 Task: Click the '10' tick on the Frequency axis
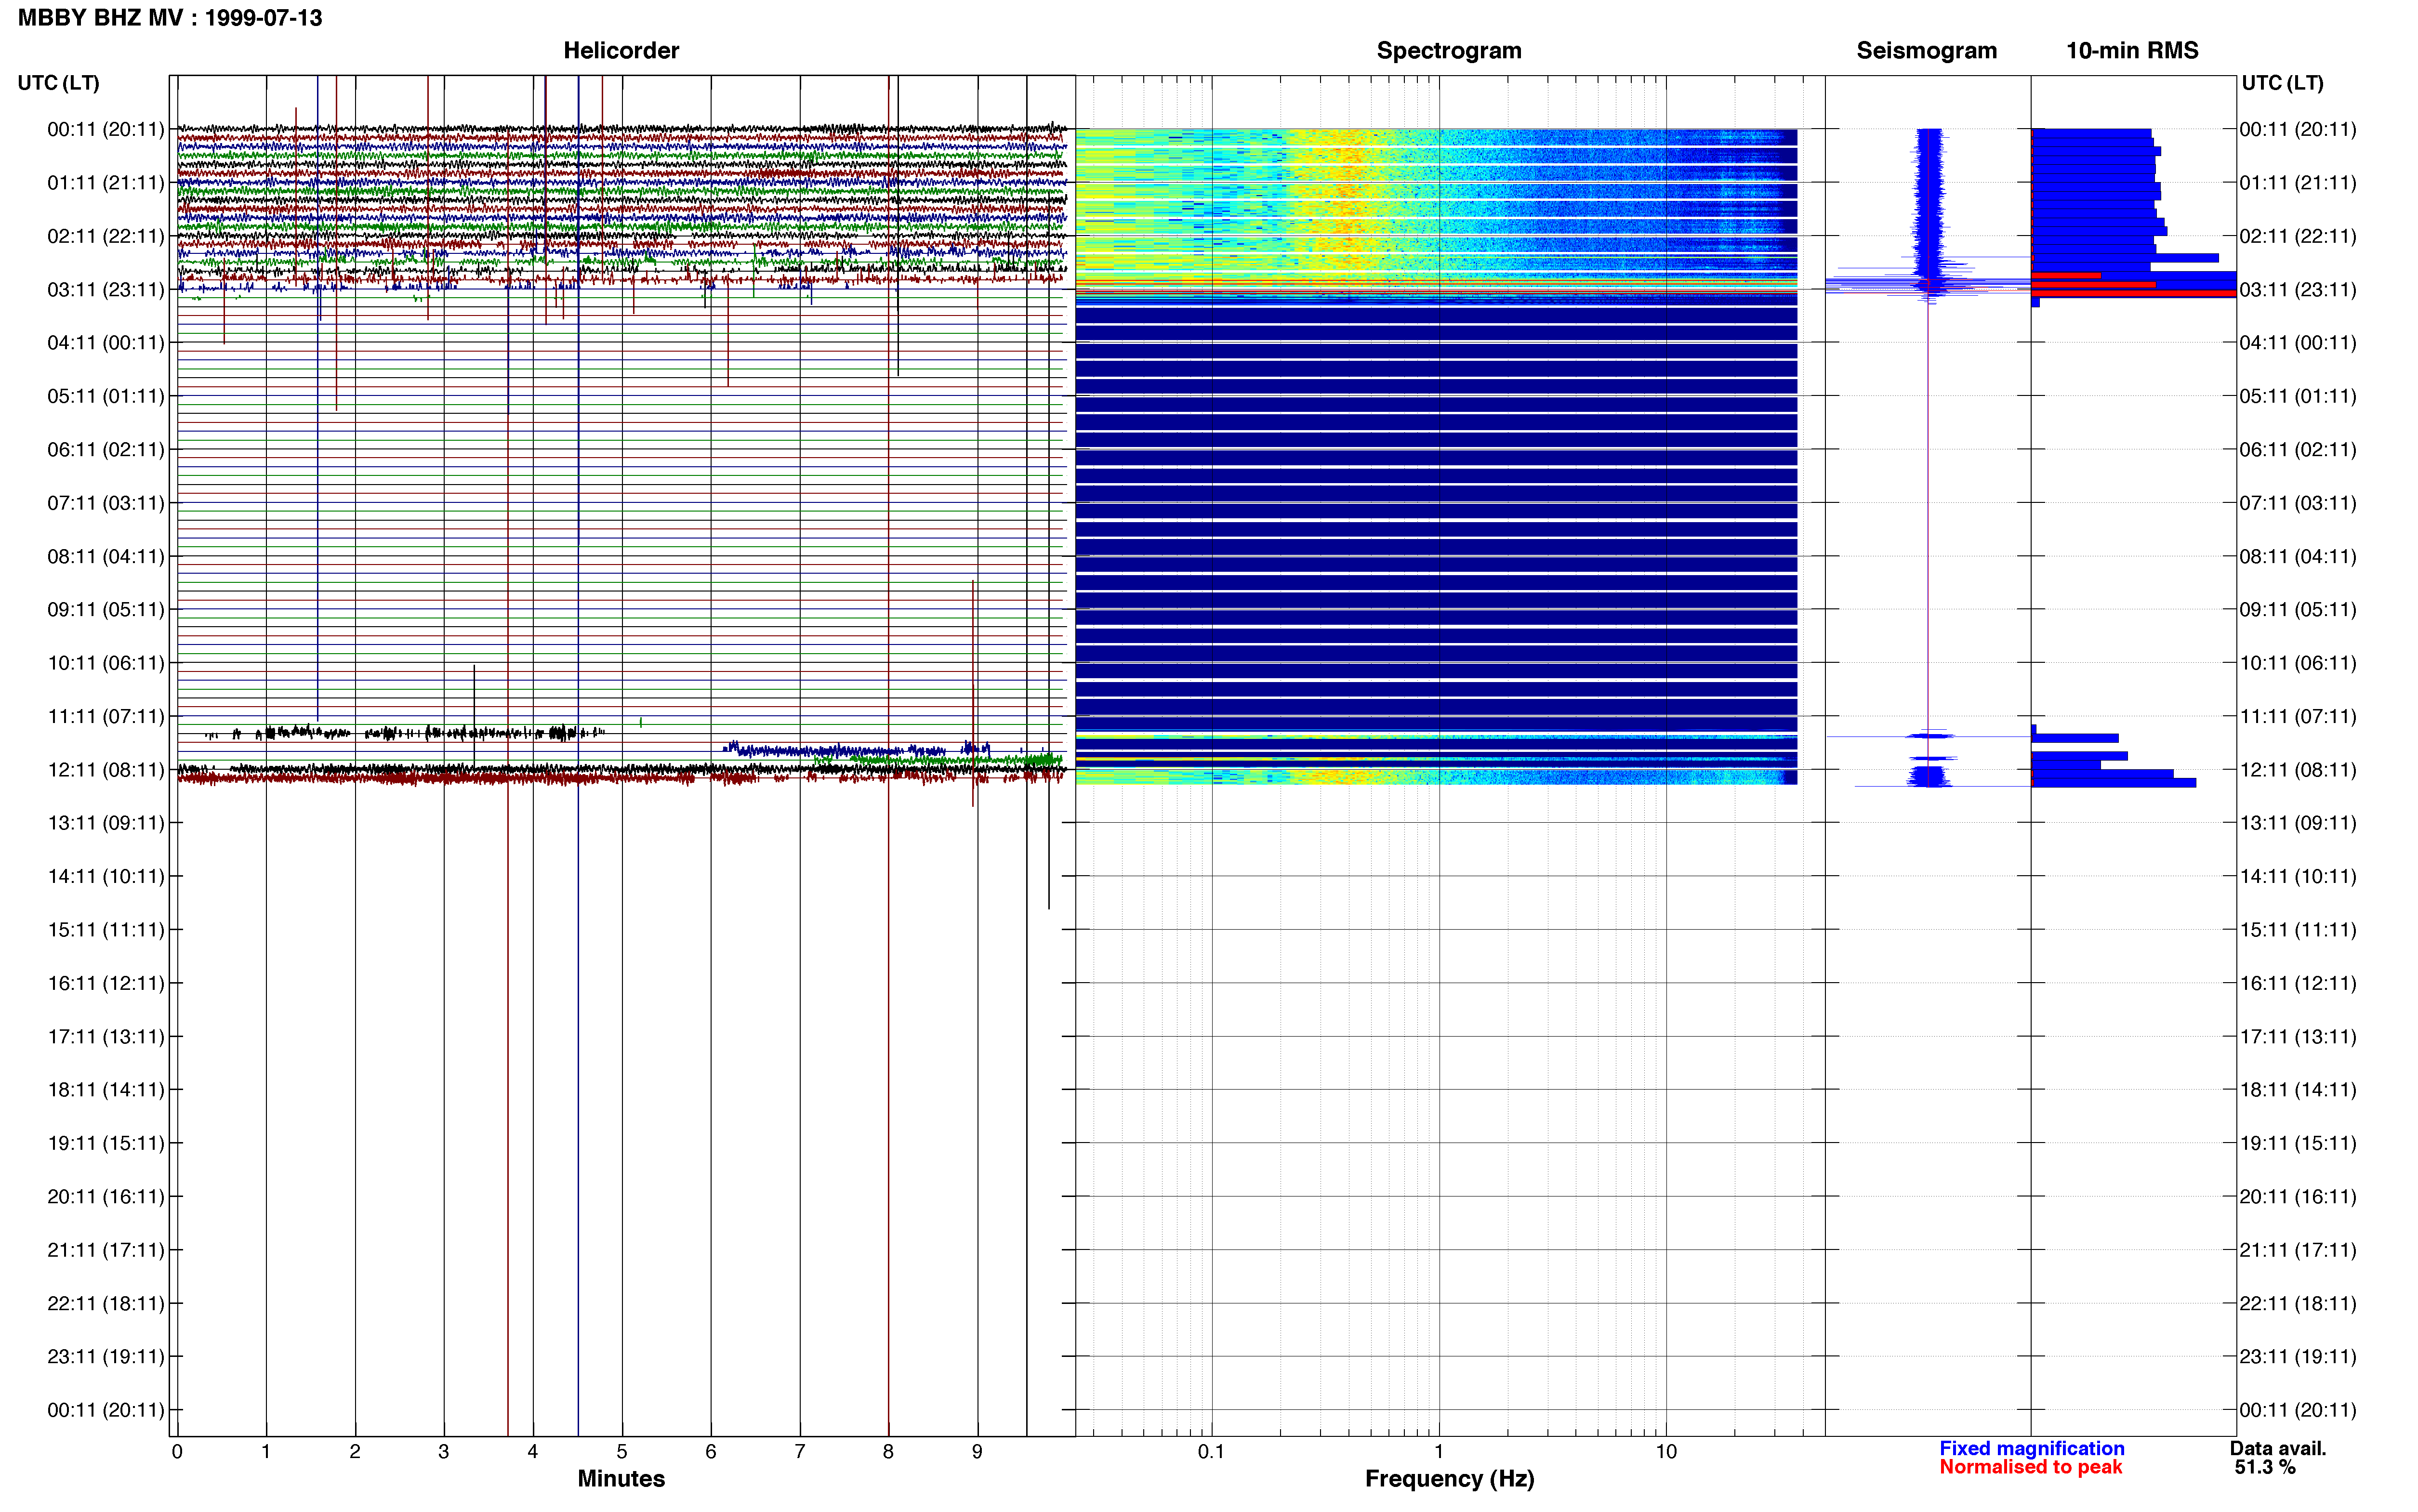coord(1666,1452)
